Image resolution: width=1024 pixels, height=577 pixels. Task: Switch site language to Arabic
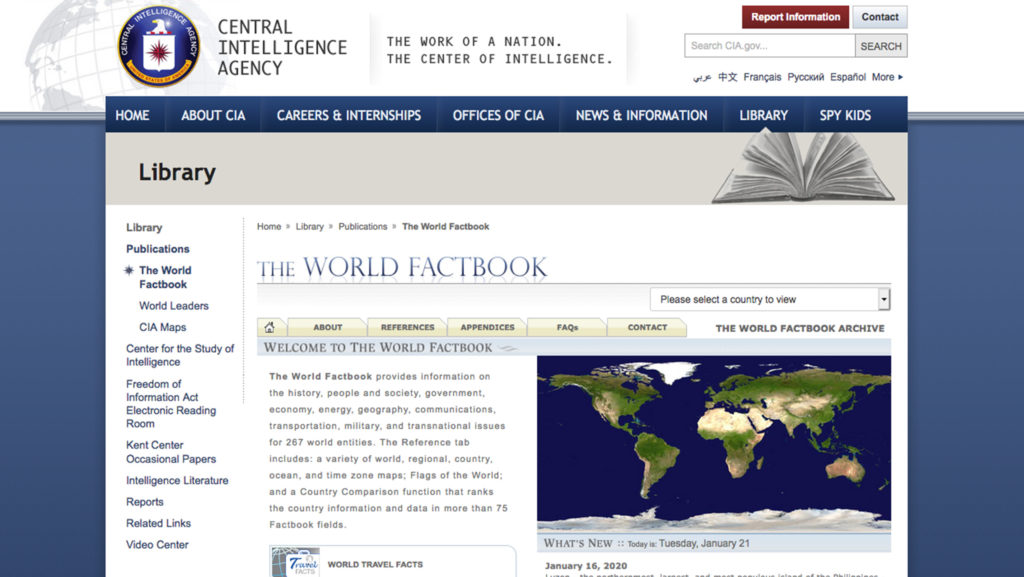[702, 77]
